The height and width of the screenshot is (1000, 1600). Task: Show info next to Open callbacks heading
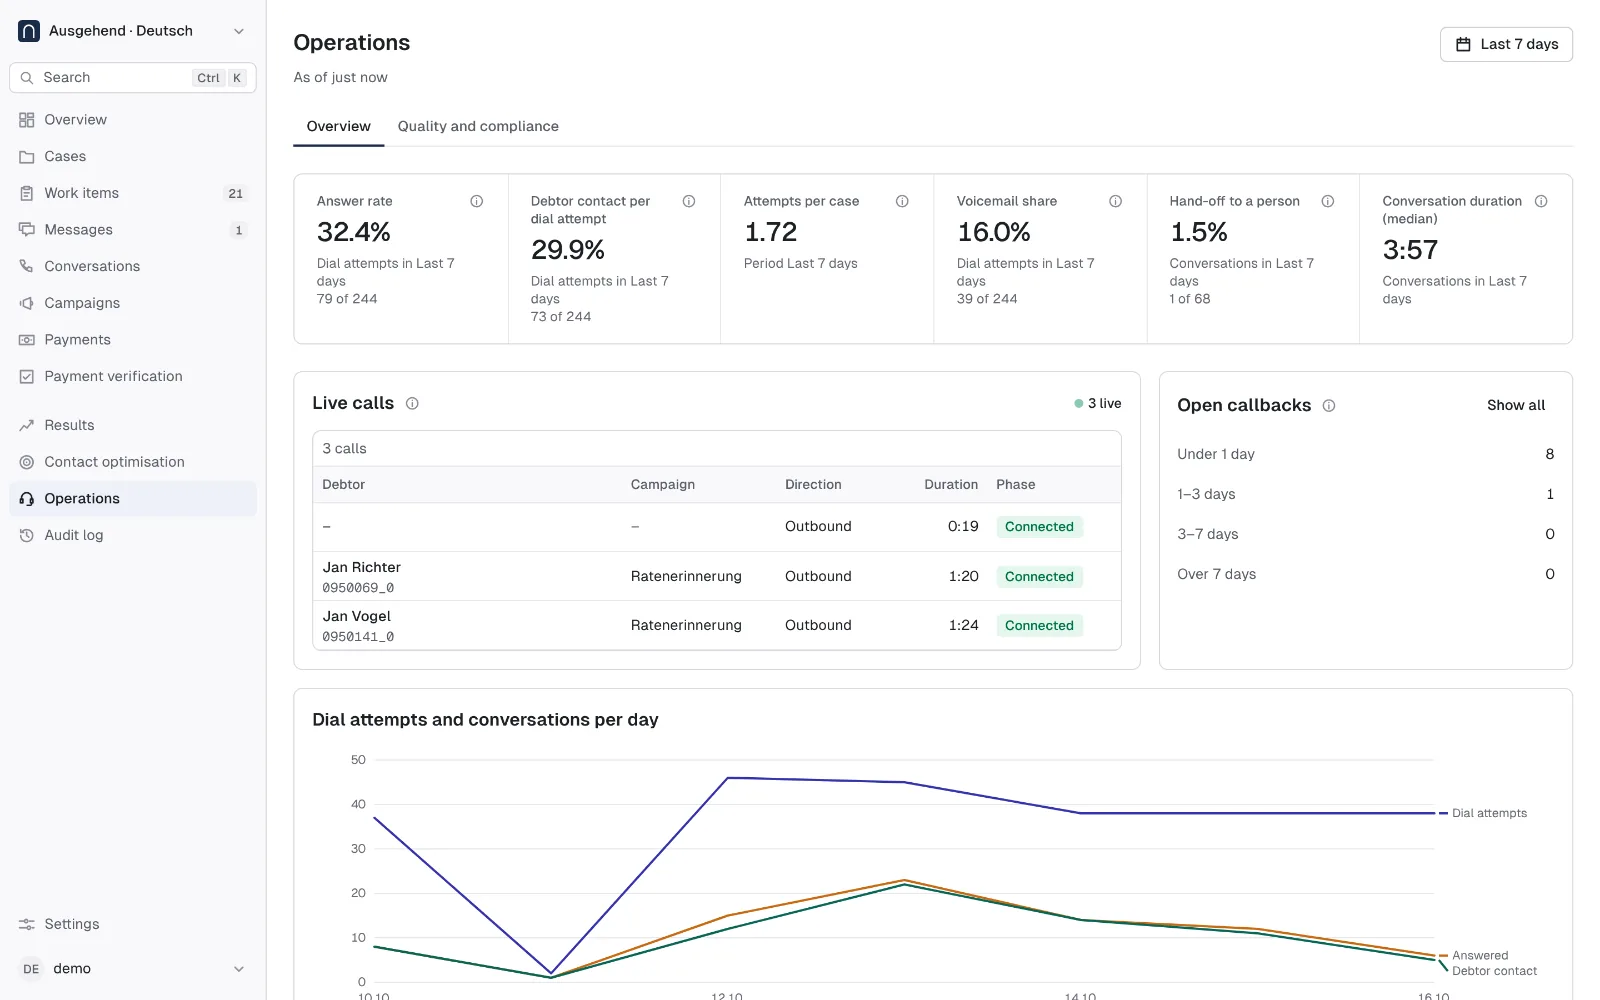click(1329, 405)
